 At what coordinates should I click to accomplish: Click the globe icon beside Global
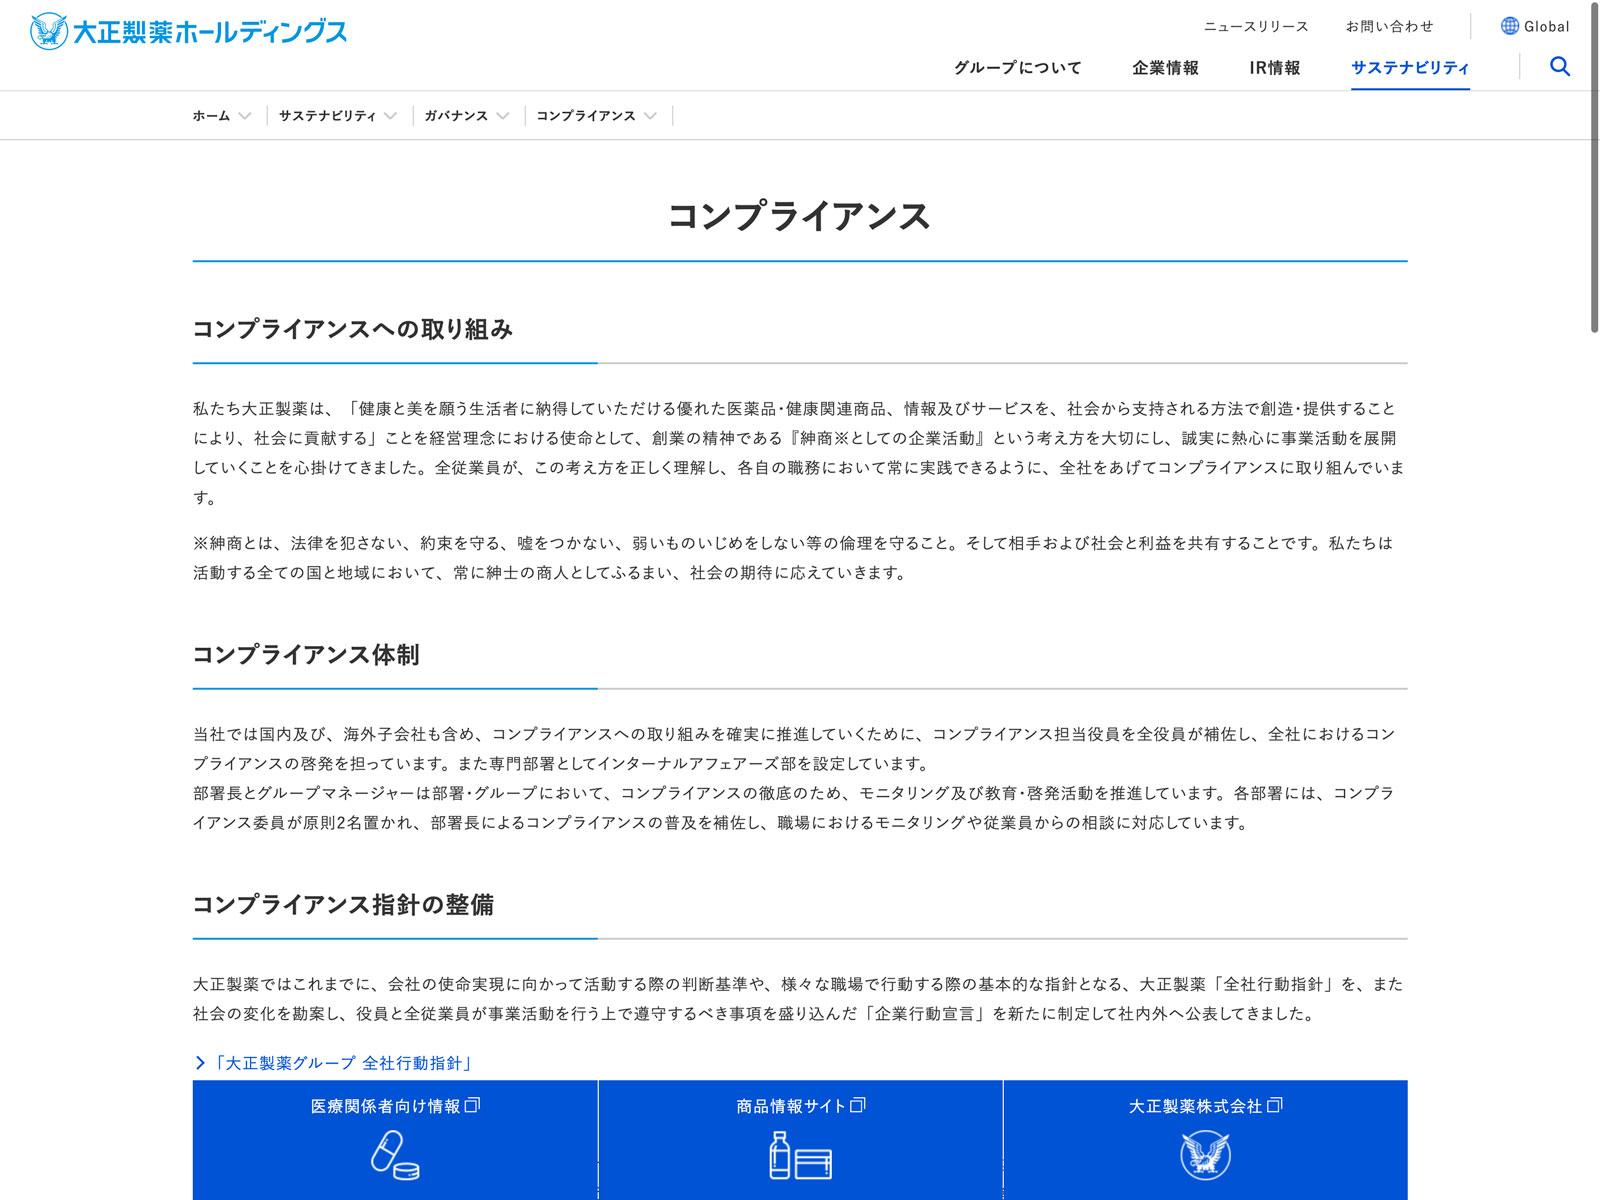point(1509,26)
